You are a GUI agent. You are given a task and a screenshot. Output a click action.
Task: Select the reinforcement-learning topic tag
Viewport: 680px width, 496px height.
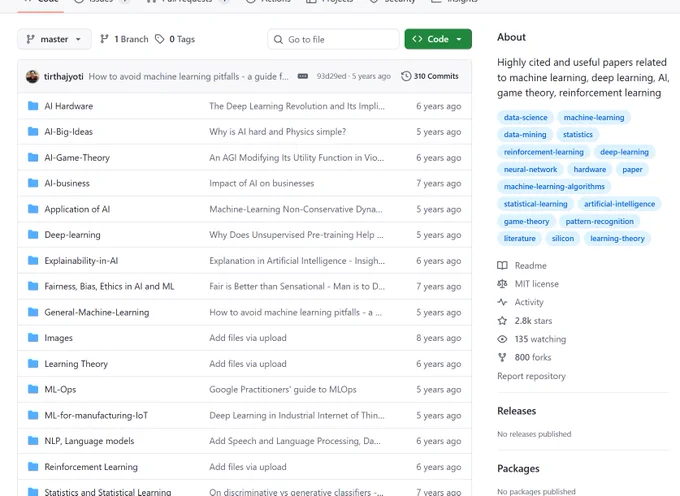pos(543,152)
